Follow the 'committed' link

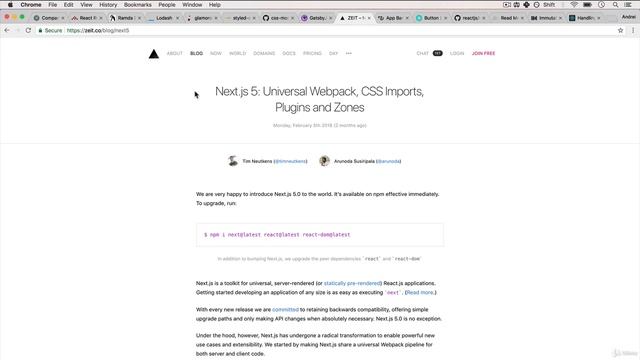click(285, 310)
